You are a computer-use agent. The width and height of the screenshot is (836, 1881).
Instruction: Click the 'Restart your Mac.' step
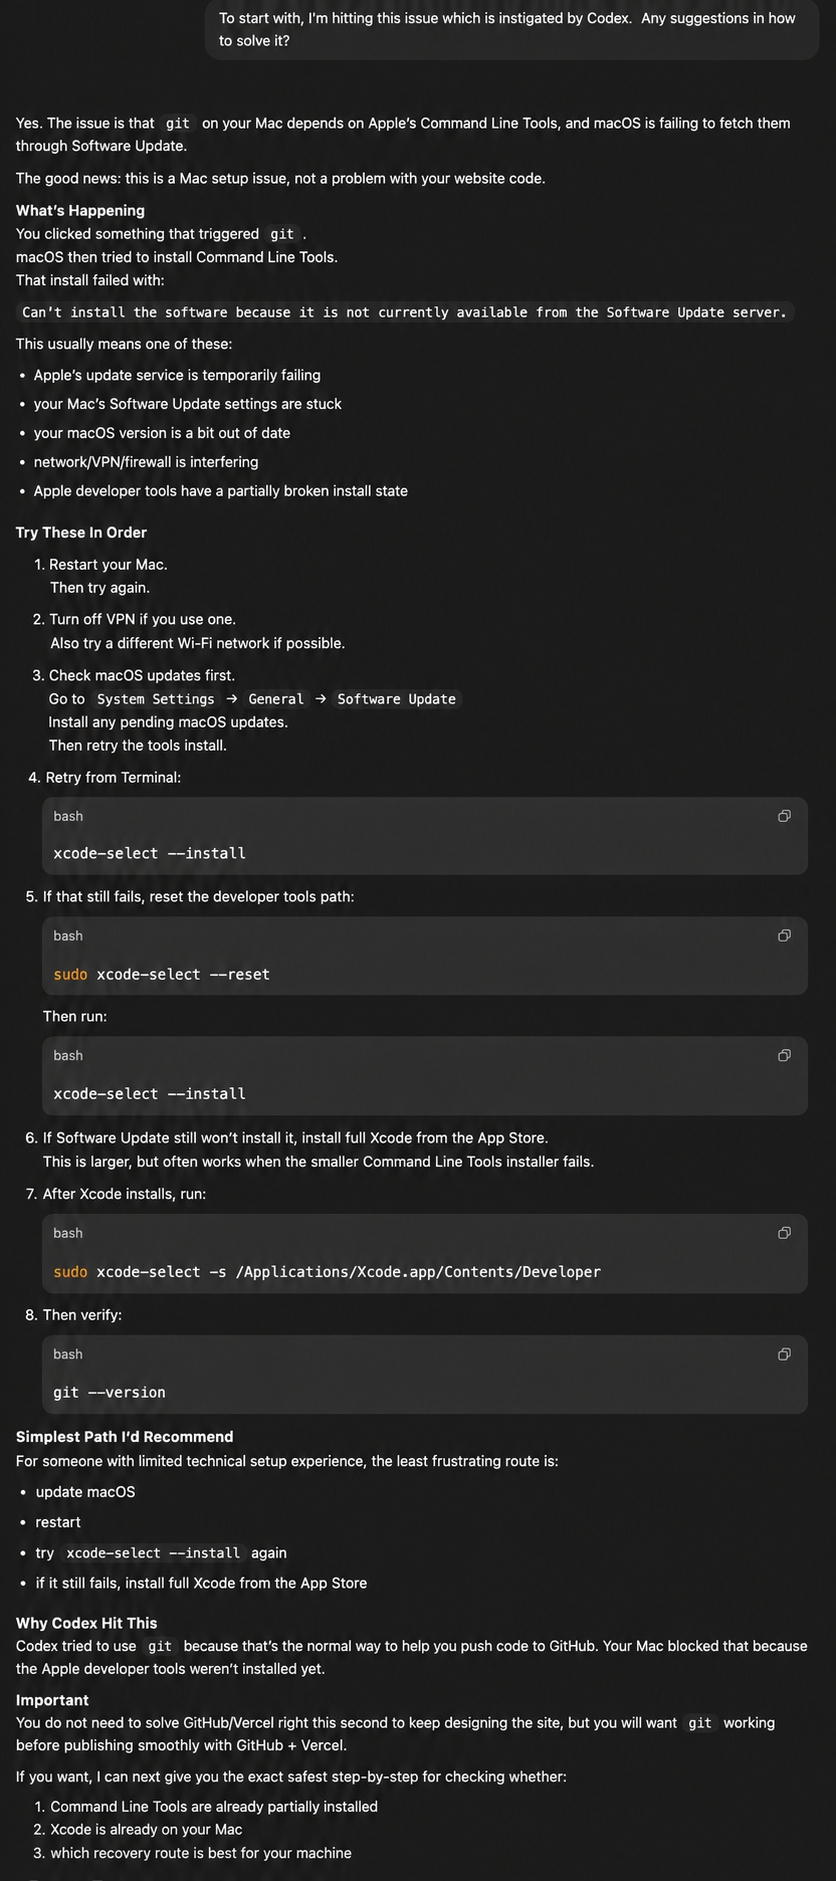[x=108, y=565]
